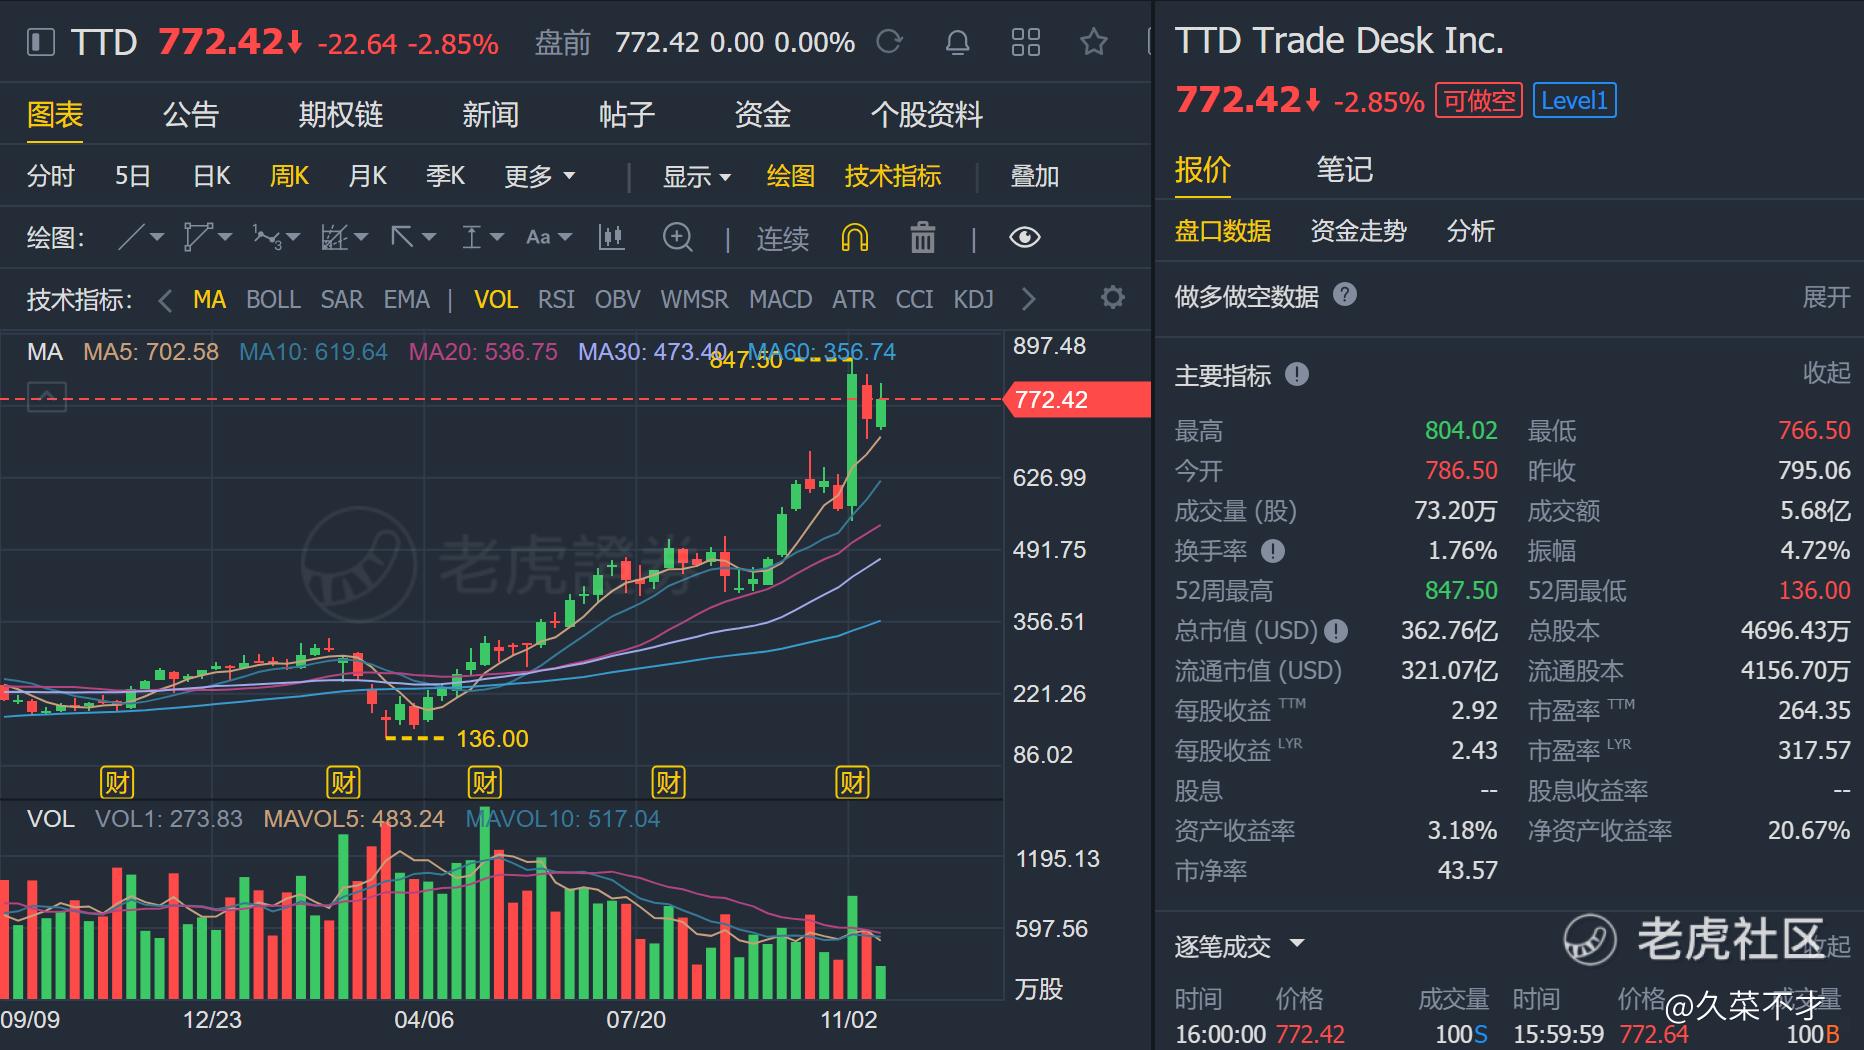Select the Aa text annotation tool
The width and height of the screenshot is (1864, 1050).
click(538, 237)
